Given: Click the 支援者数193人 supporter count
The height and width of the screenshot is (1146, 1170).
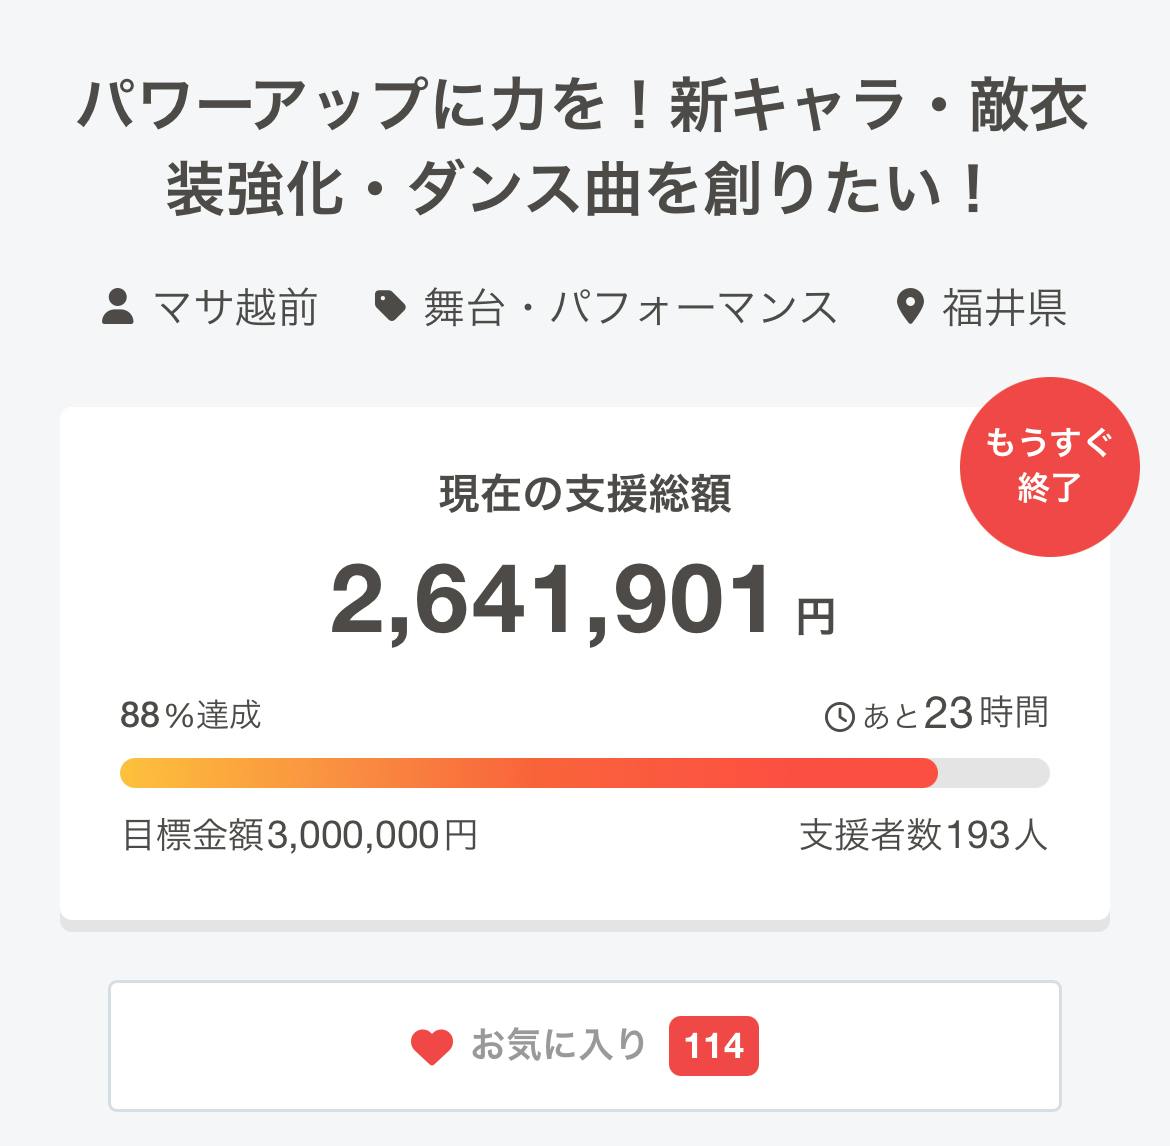Looking at the screenshot, I should click(923, 834).
